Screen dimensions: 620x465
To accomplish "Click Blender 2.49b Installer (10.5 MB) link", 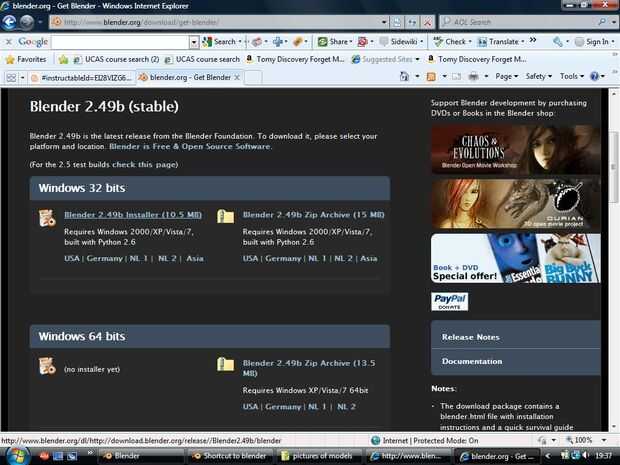I will click(133, 215).
